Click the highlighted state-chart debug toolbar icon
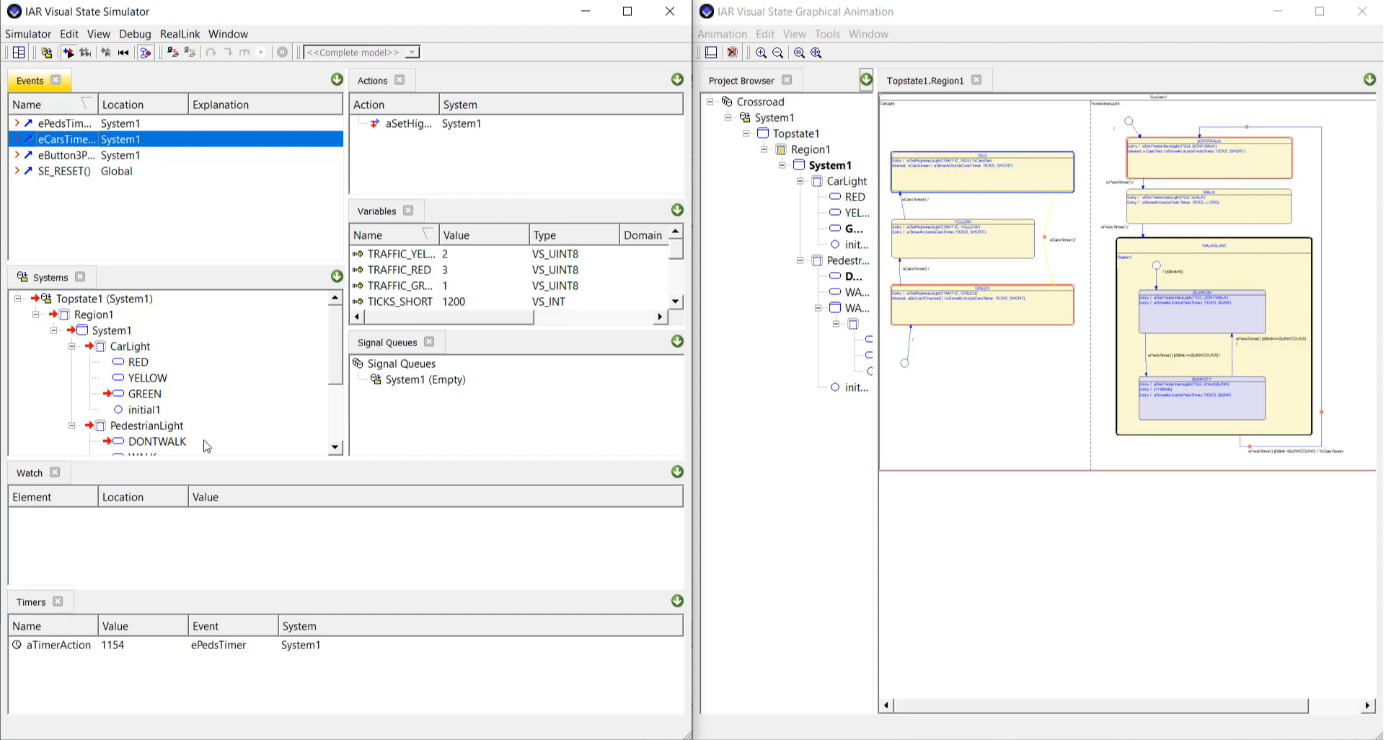 pos(145,52)
